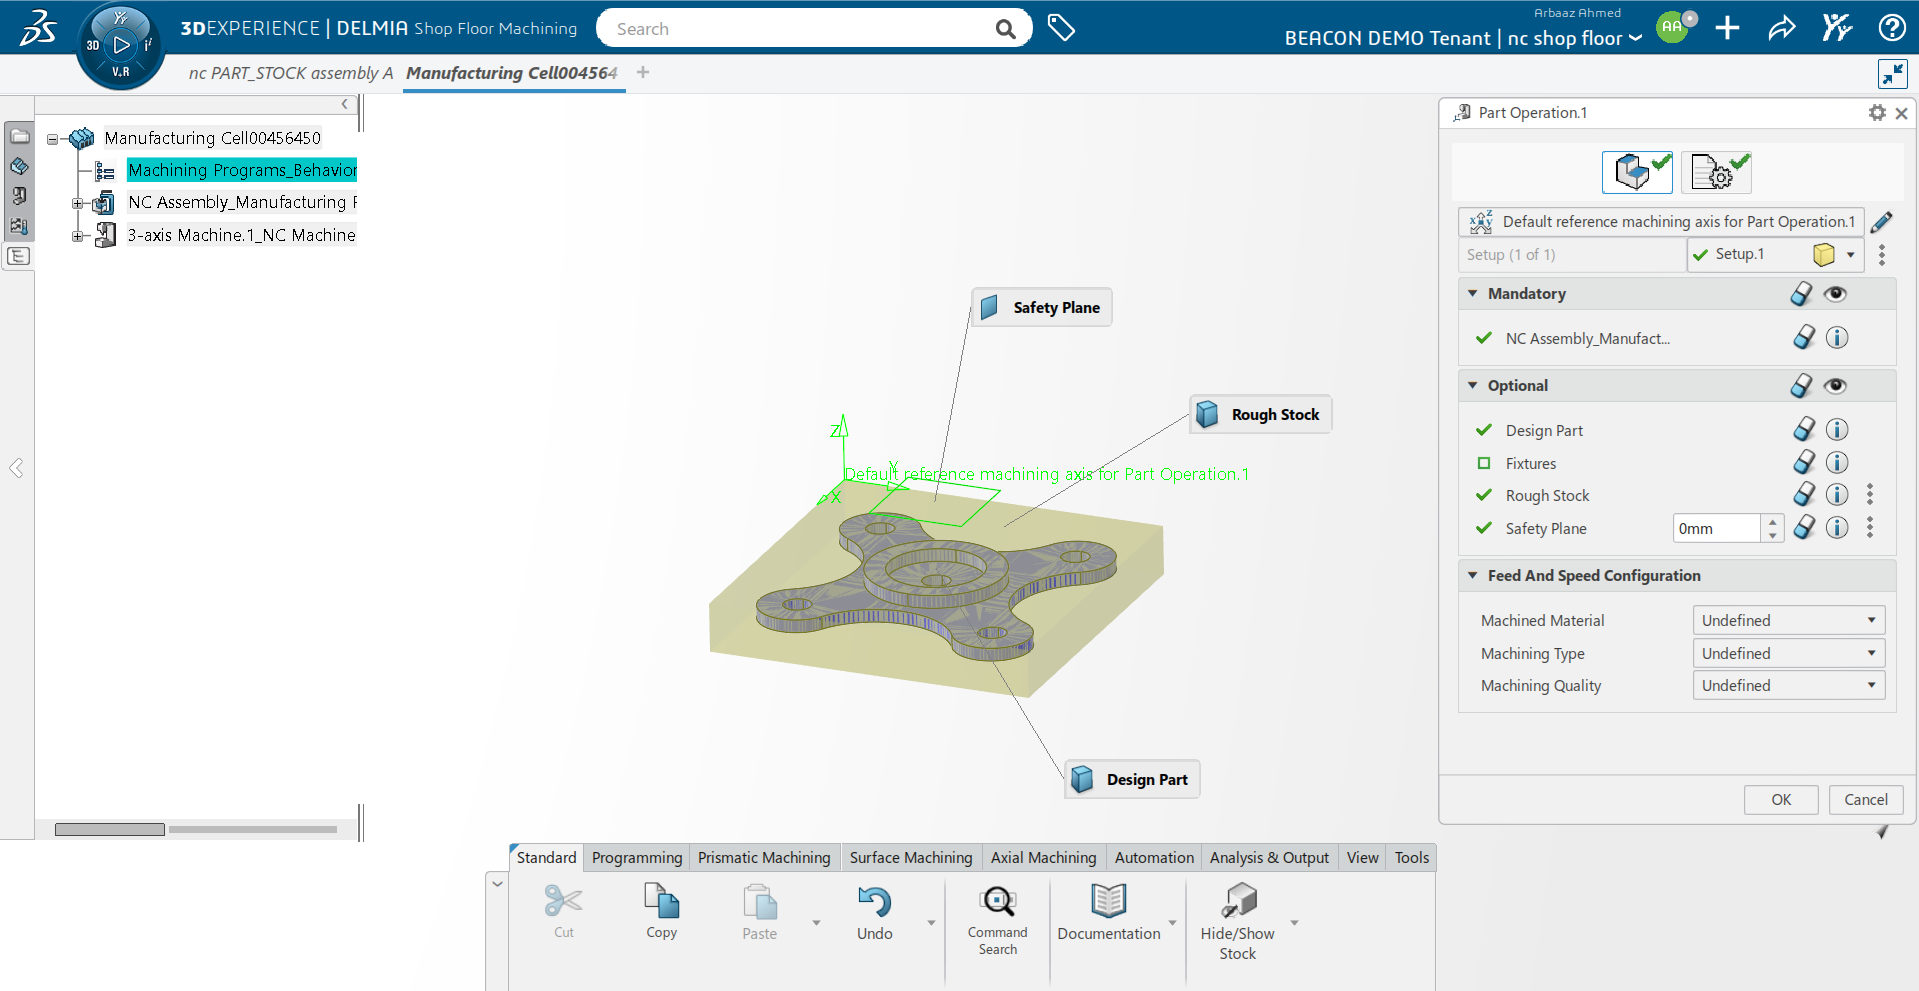Click the Share arrow icon

click(1782, 28)
